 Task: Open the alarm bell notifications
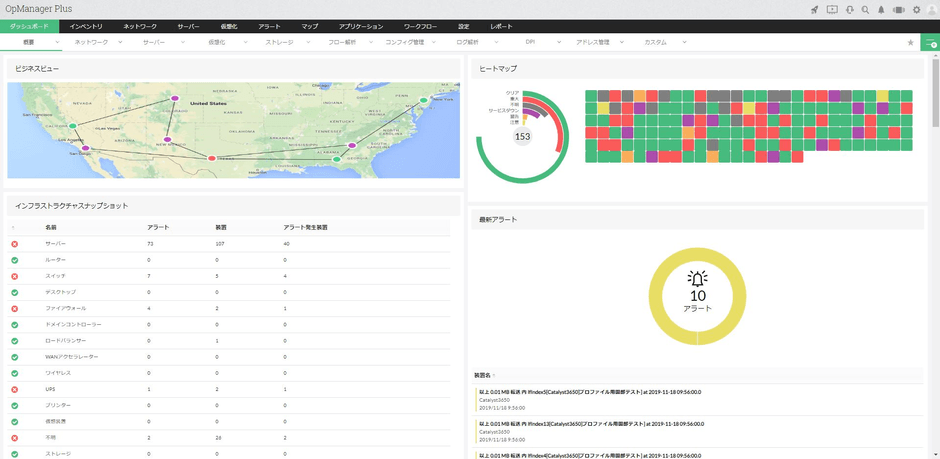[x=881, y=9]
